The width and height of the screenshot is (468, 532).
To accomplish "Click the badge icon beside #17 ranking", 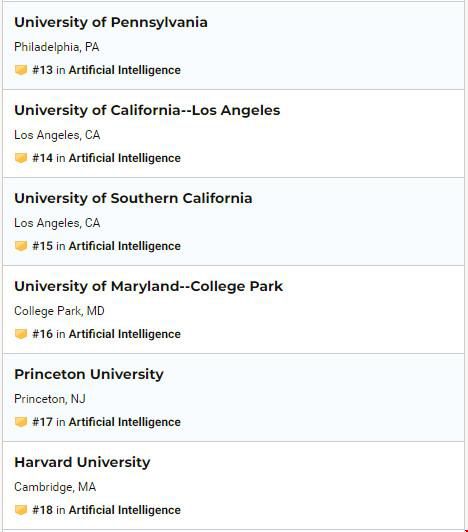I will [x=21, y=422].
